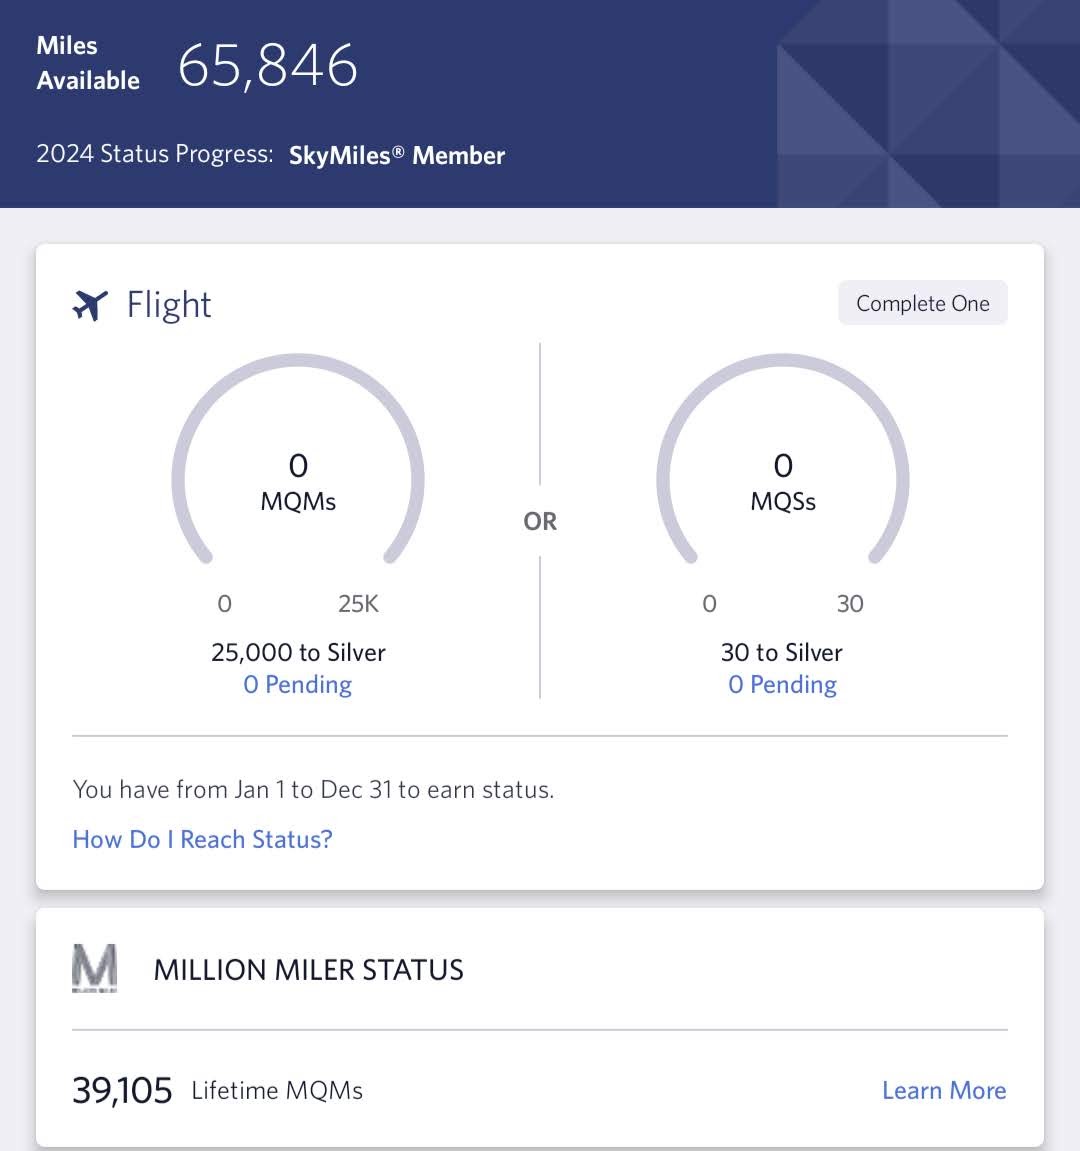Screen dimensions: 1080x1151
Task: View 0 Pending under MQMs
Action: pyautogui.click(x=297, y=684)
